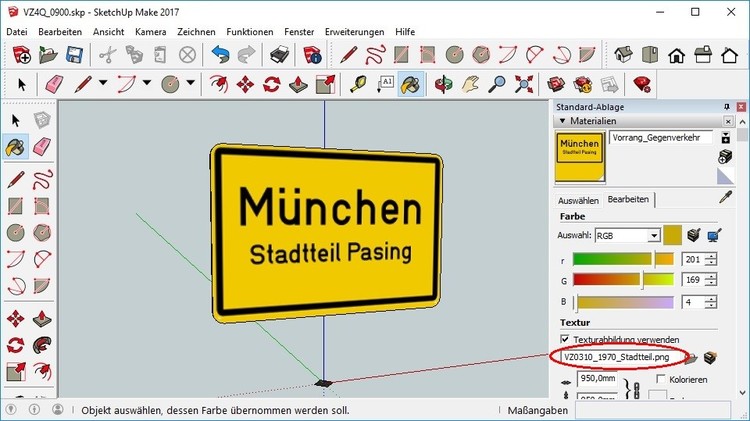Open the Erweiterungen menu
The image size is (750, 421).
[354, 32]
